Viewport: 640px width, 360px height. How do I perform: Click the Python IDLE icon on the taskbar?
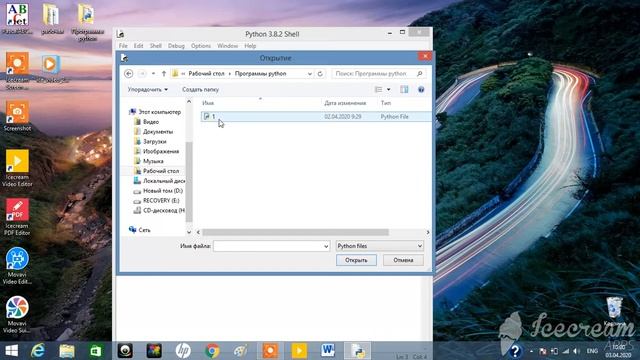tap(357, 351)
